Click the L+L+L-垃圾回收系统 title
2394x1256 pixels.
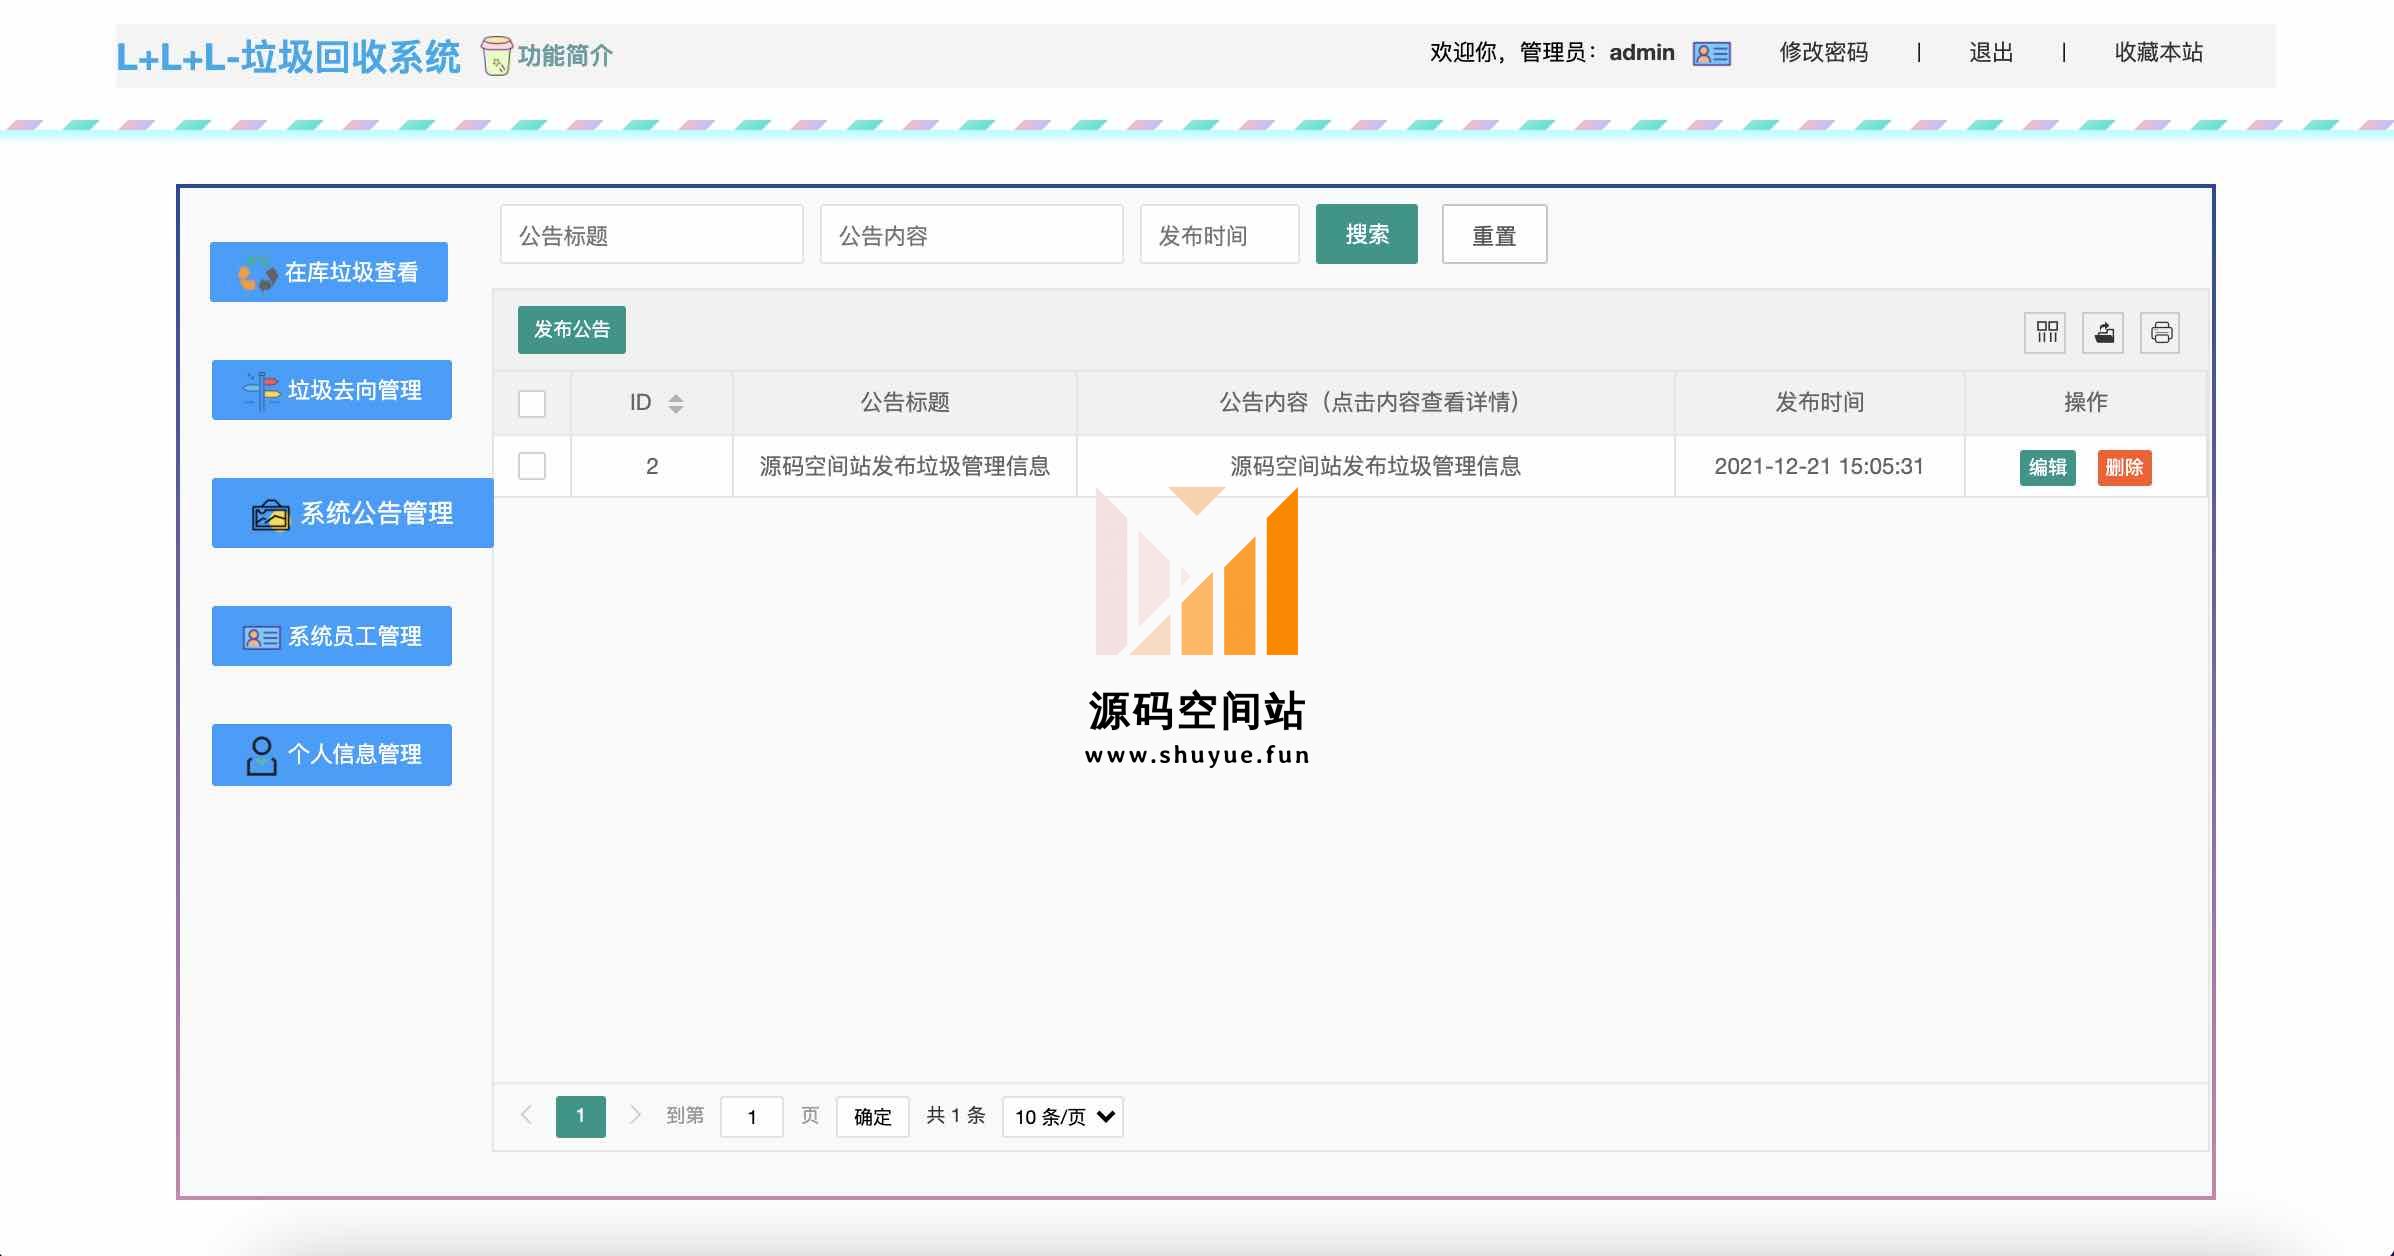288,57
